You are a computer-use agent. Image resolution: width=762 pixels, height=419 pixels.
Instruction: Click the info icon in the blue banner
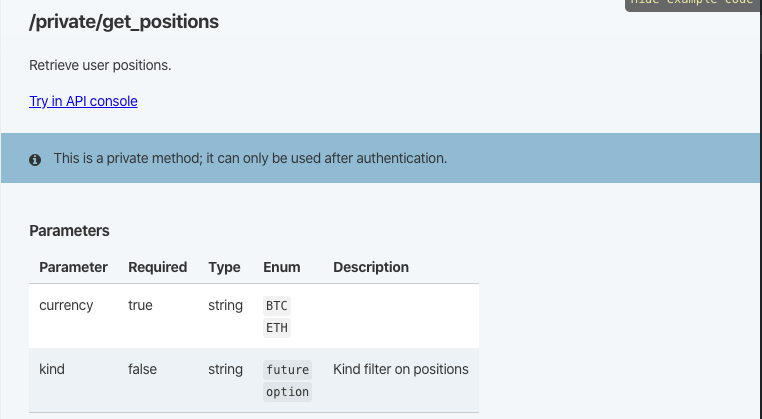point(35,159)
